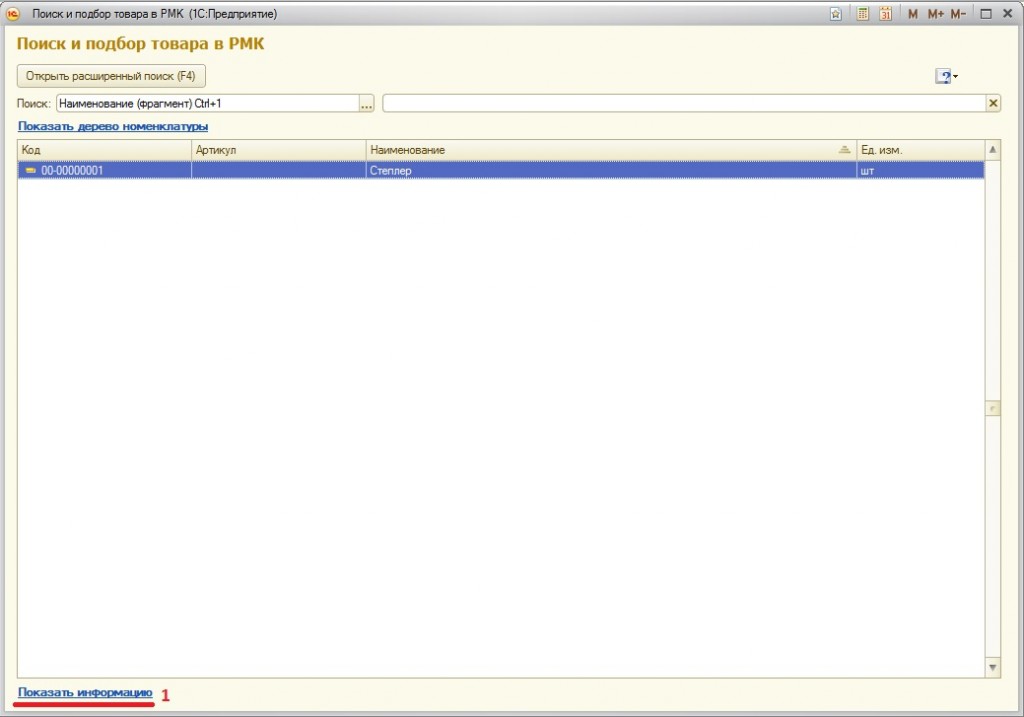The width and height of the screenshot is (1024, 717).
Task: Open the calculator icon in title bar
Action: tap(863, 14)
